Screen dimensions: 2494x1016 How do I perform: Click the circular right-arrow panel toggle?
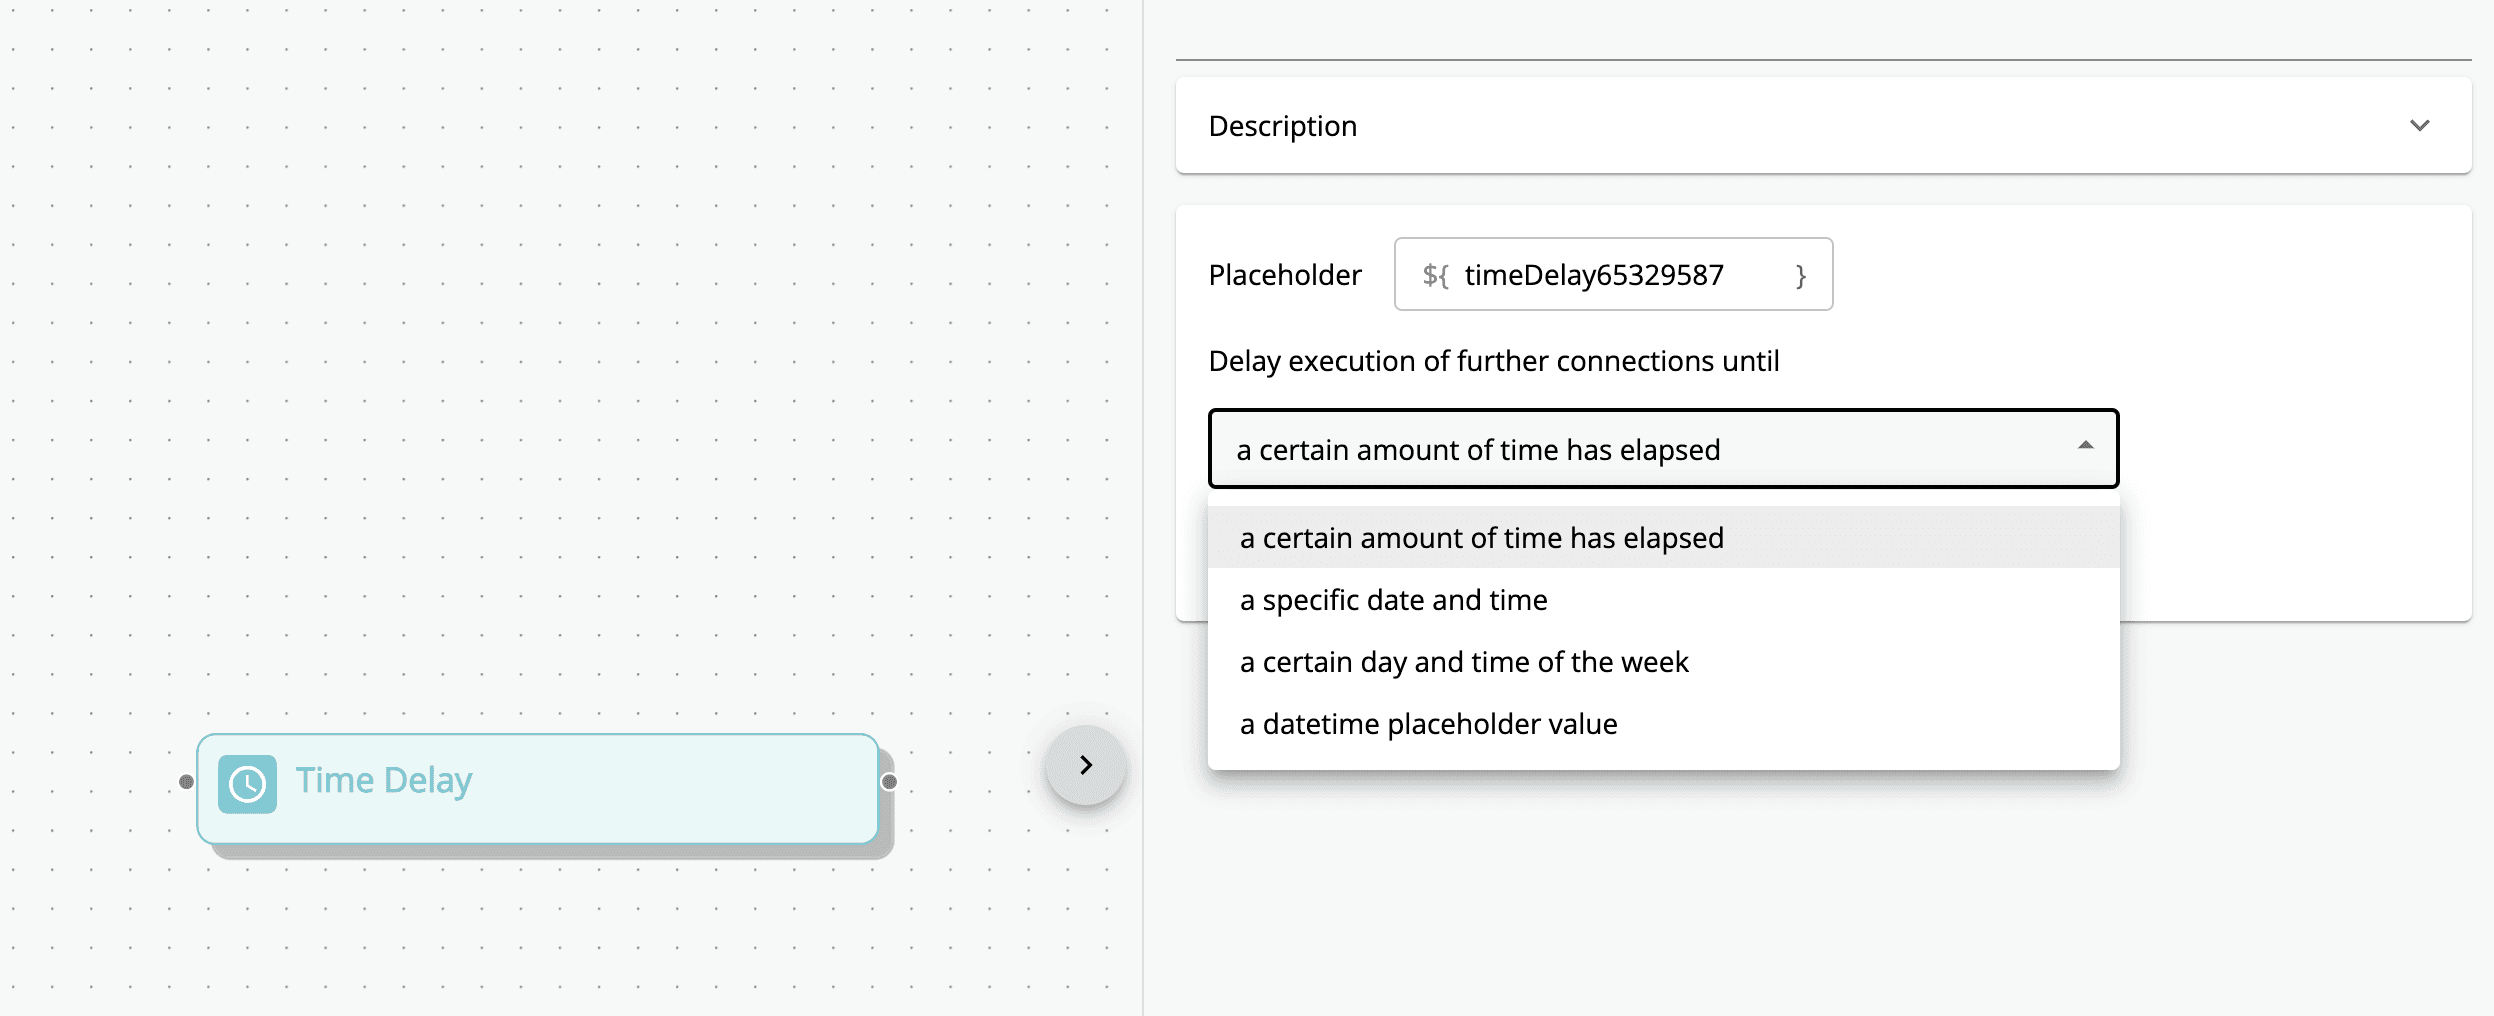point(1085,766)
